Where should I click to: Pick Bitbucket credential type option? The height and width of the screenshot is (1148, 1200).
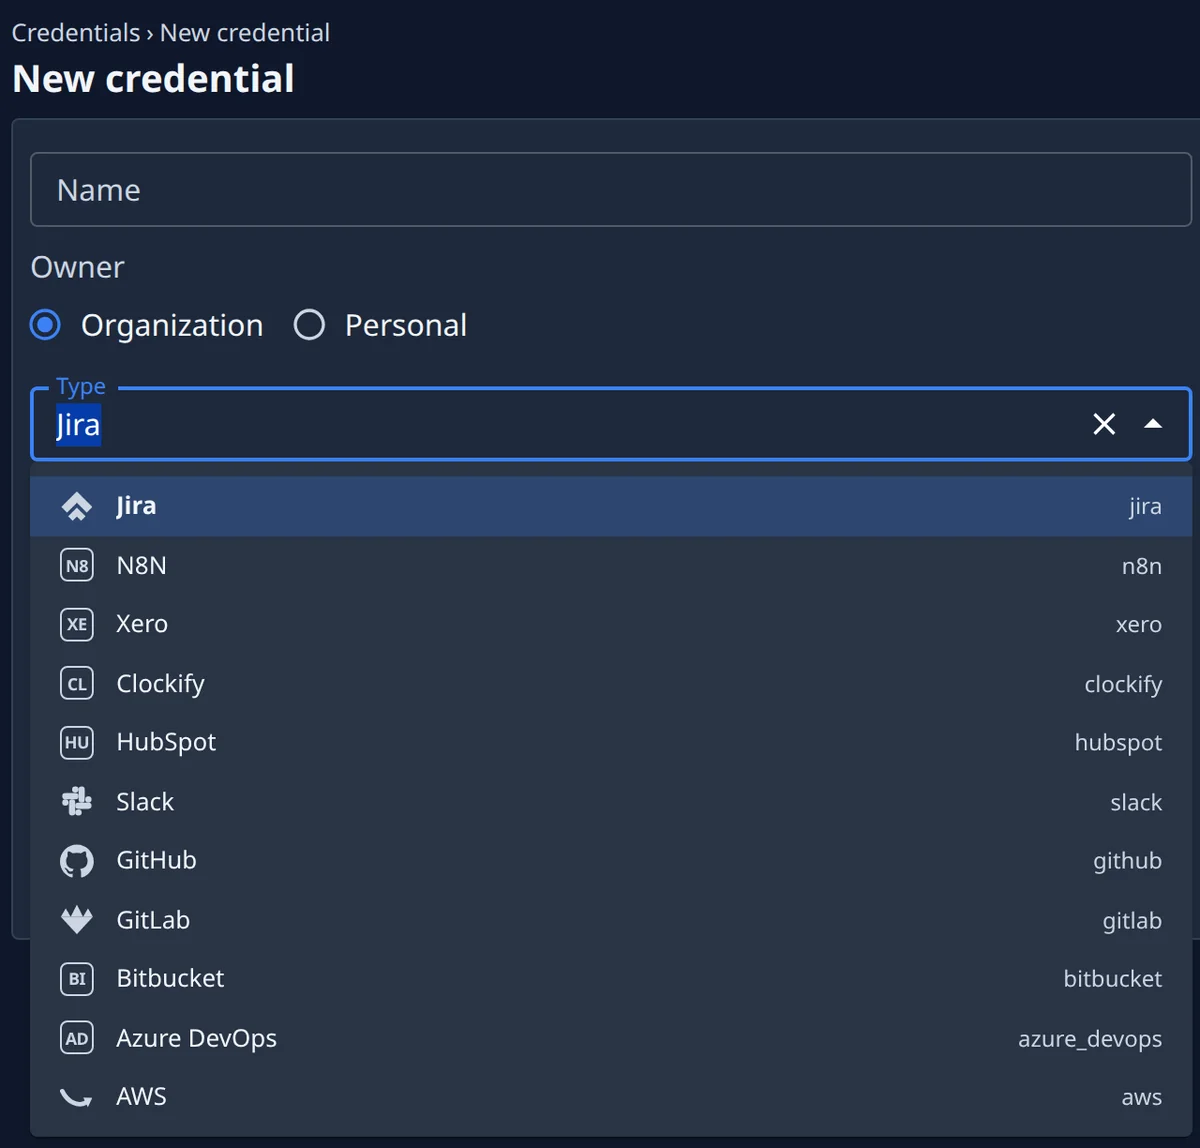[x=611, y=979]
